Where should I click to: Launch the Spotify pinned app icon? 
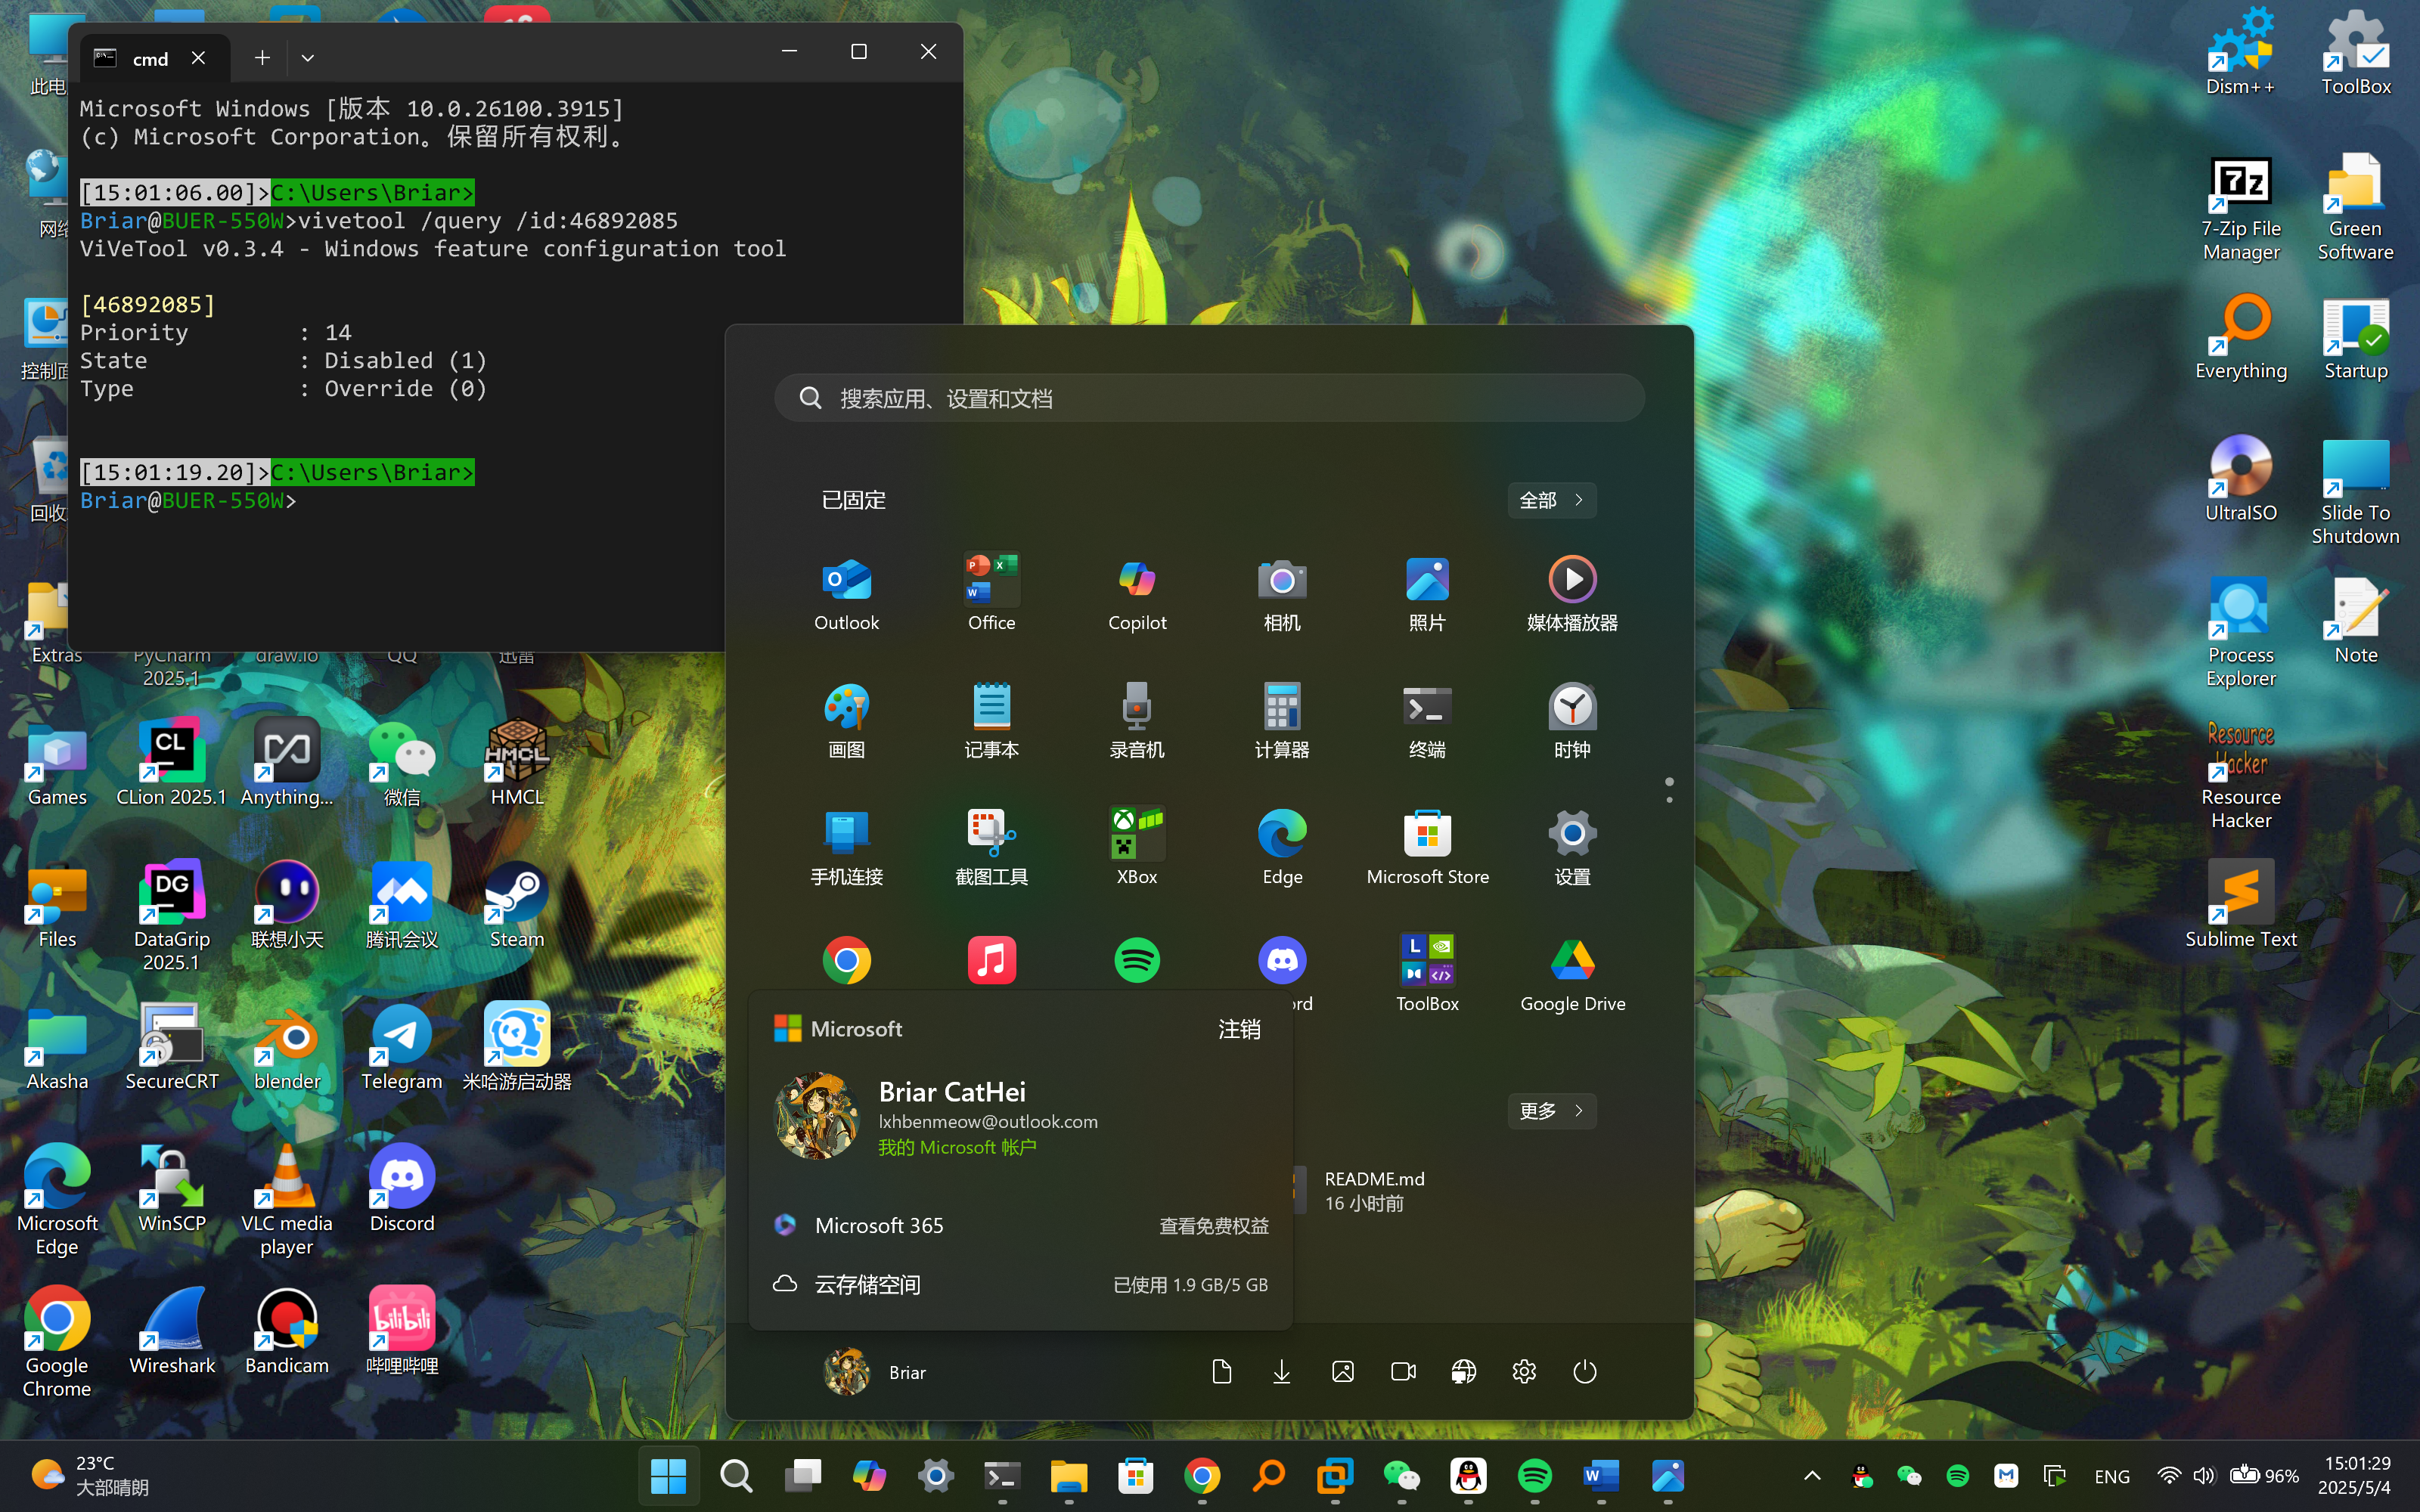(x=1137, y=960)
